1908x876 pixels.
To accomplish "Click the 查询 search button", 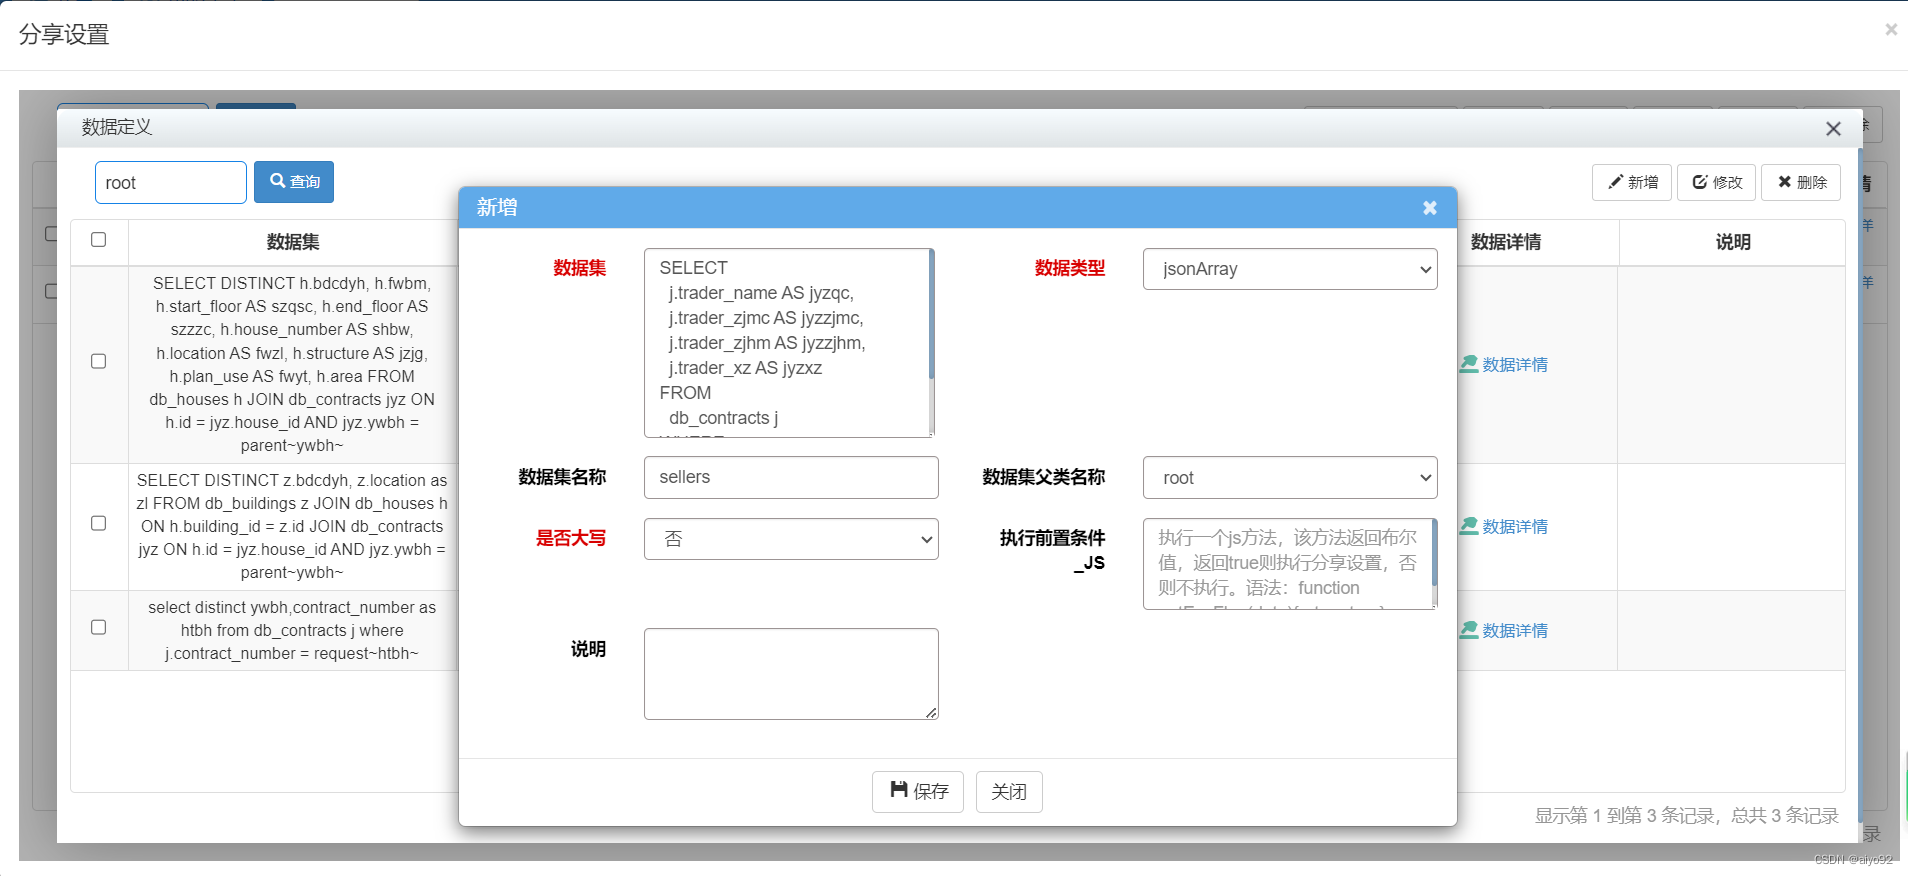I will [294, 182].
